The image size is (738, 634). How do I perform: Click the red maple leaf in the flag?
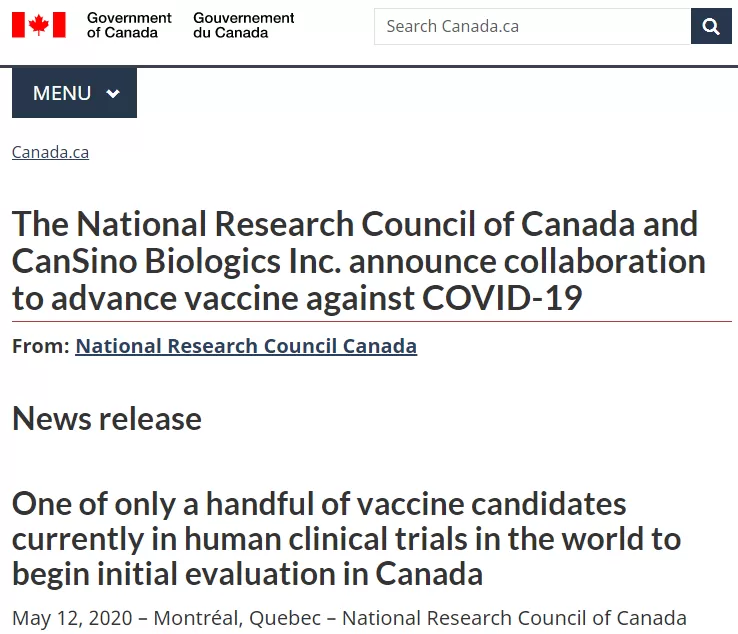pos(39,24)
